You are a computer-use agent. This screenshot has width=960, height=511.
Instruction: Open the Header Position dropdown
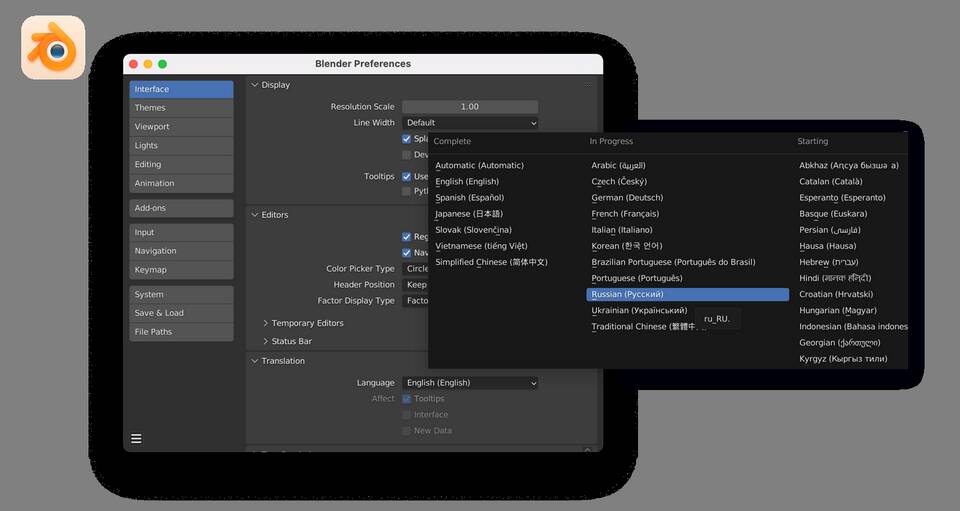(x=416, y=285)
